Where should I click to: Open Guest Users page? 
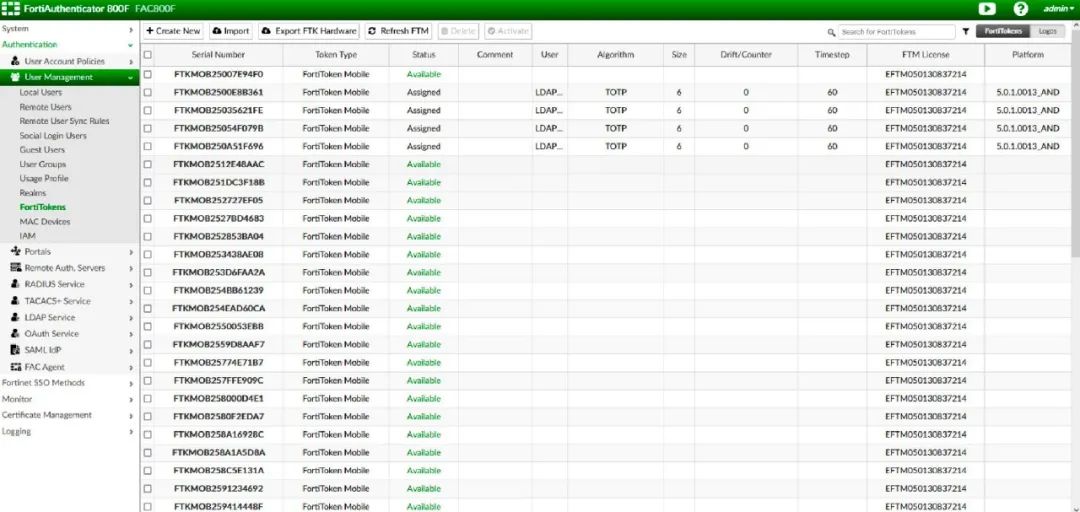pyautogui.click(x=42, y=150)
